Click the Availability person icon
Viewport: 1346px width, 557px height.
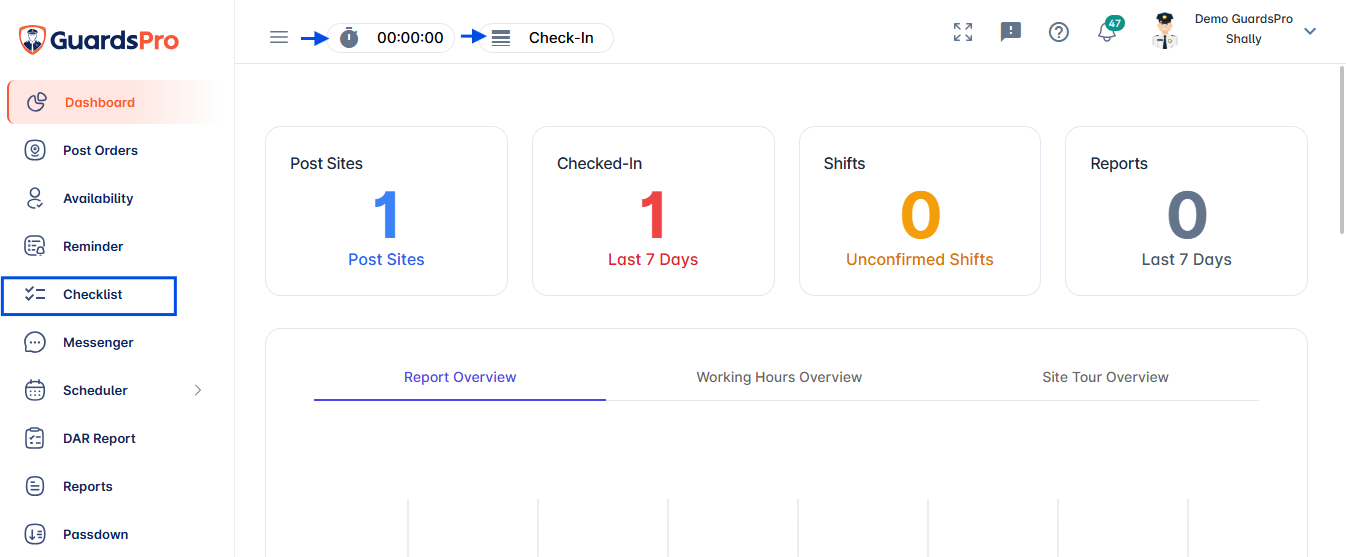35,198
